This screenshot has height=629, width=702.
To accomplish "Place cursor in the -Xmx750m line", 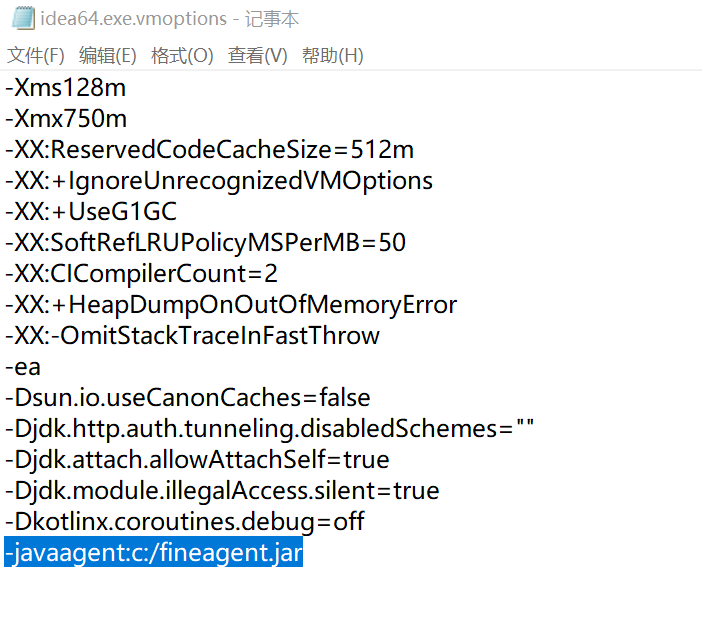I will pyautogui.click(x=66, y=119).
